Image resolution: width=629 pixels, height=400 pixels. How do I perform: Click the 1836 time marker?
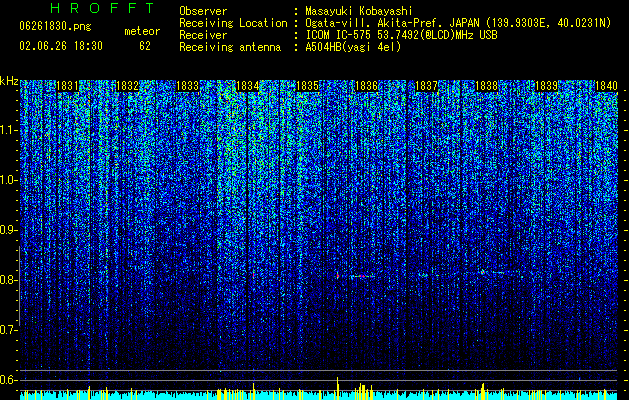367,86
